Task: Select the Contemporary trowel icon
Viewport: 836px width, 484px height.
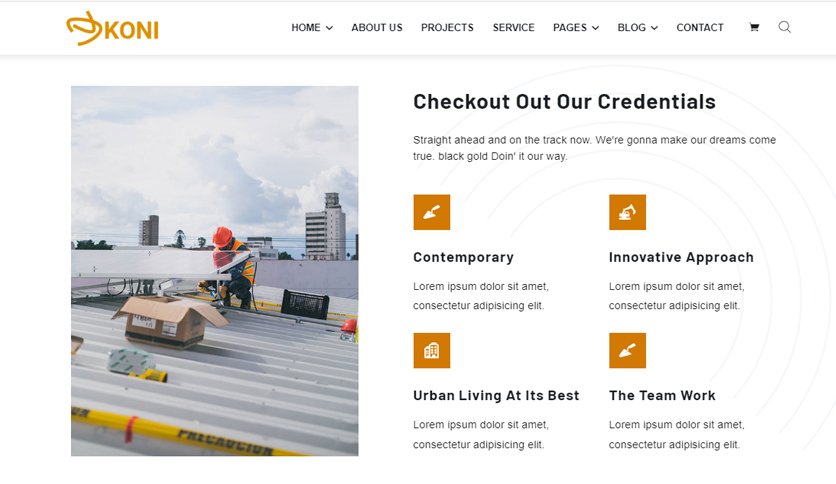Action: pyautogui.click(x=431, y=212)
